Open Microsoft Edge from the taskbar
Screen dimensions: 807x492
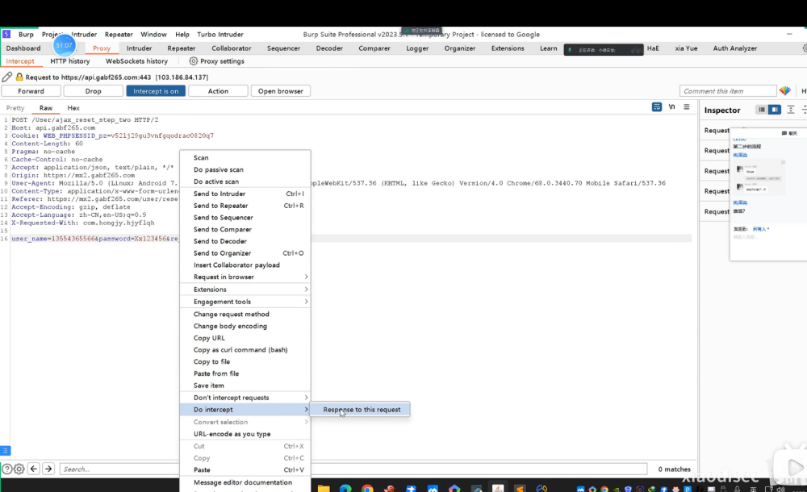[x=345, y=488]
